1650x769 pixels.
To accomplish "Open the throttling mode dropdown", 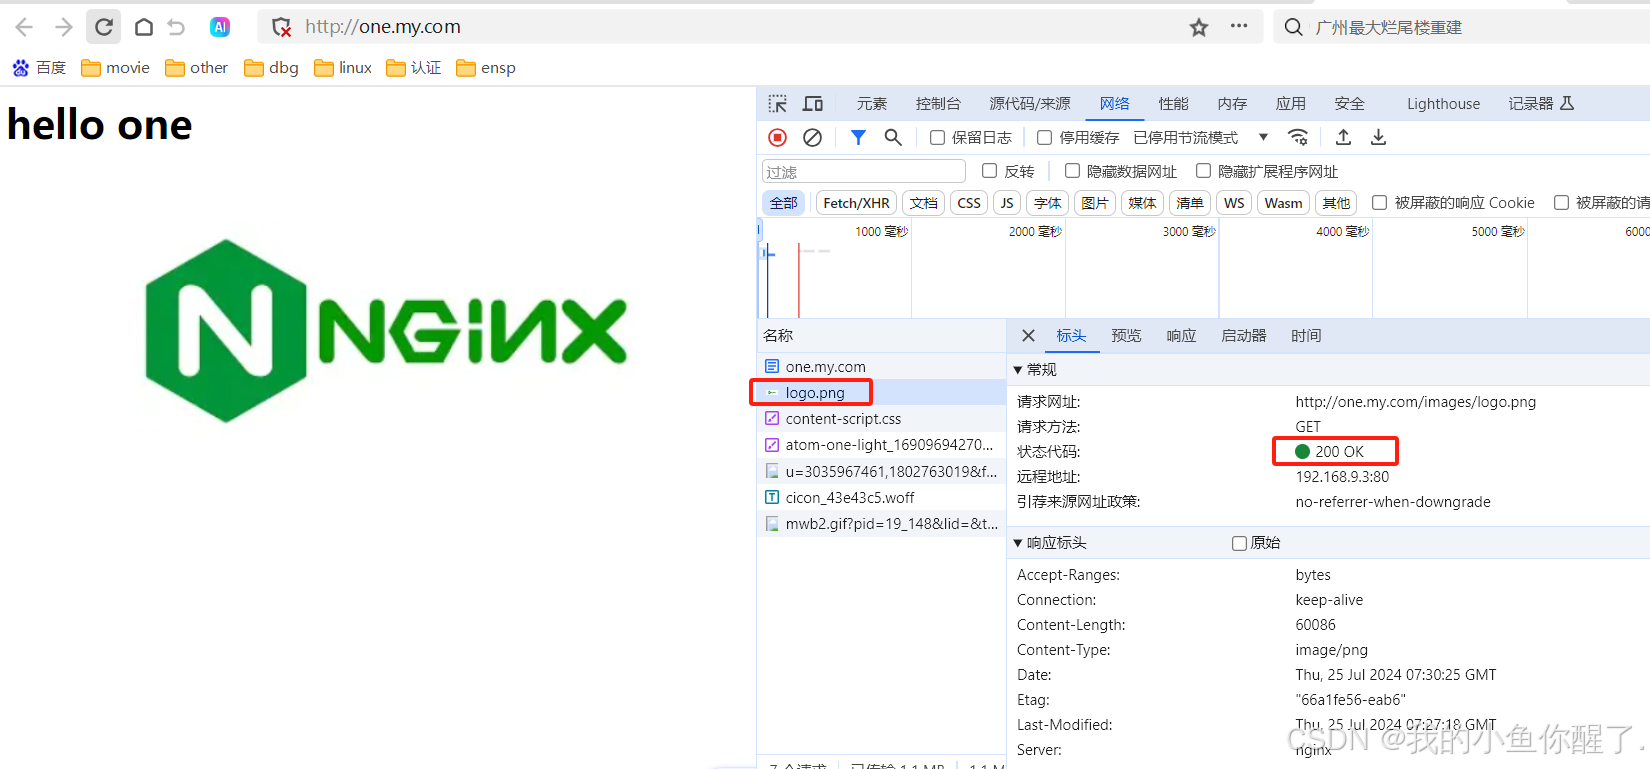I will pyautogui.click(x=1201, y=137).
